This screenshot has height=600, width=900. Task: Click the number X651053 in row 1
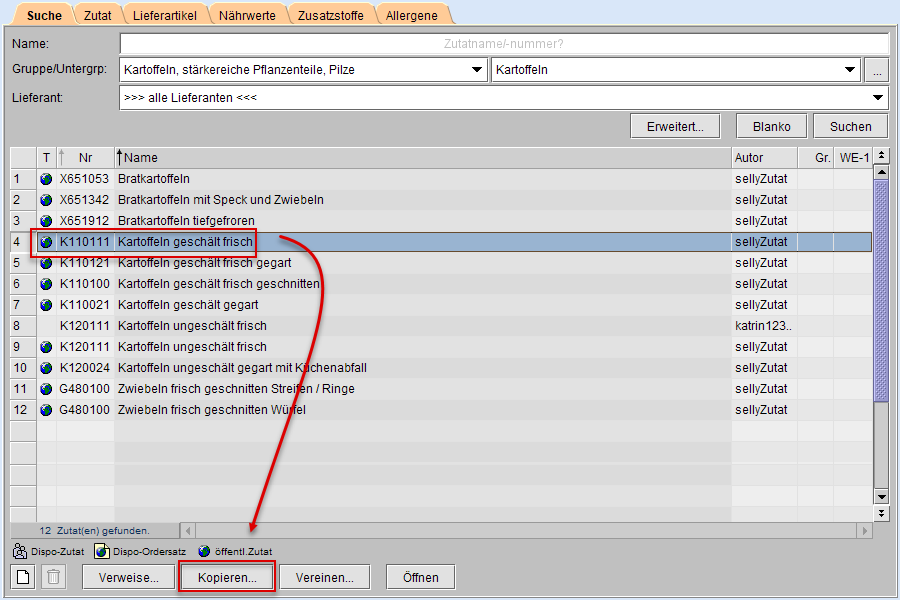84,179
